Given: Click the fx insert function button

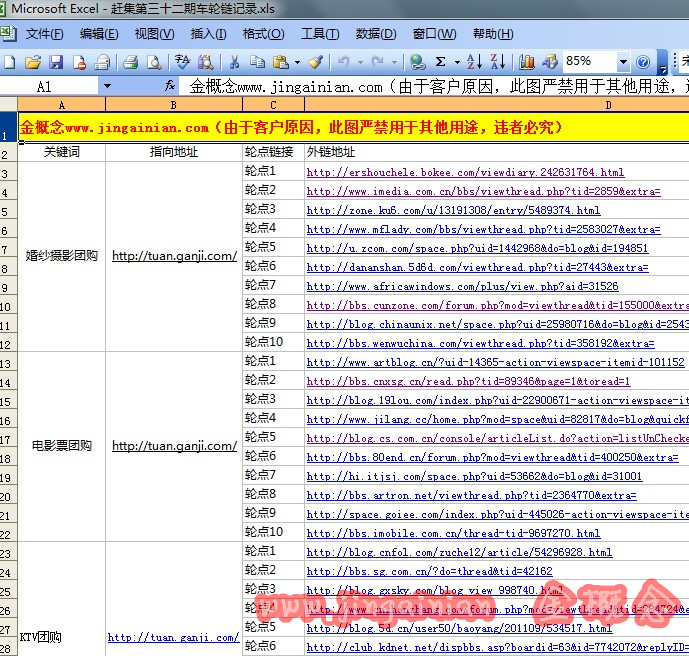Looking at the screenshot, I should (x=170, y=87).
